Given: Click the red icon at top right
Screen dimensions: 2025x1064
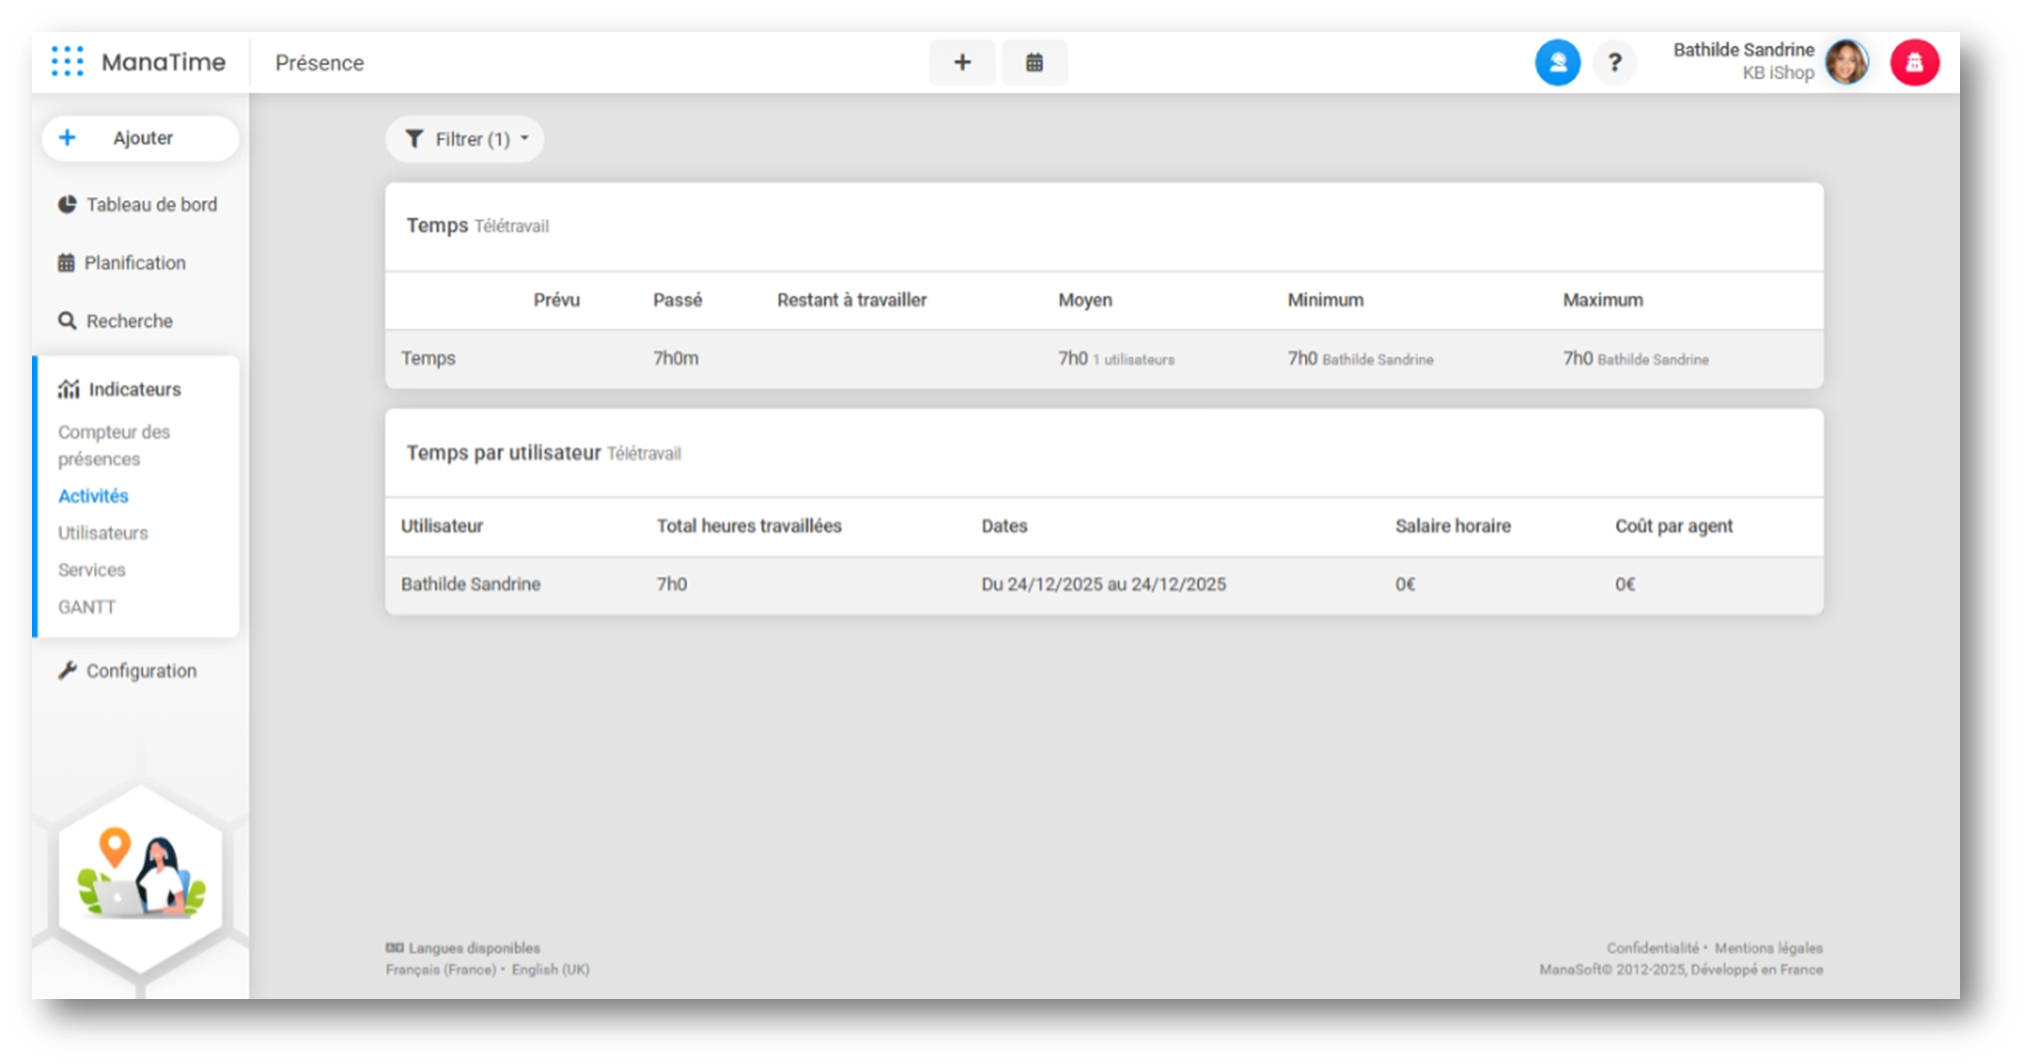Looking at the screenshot, I should (1914, 63).
